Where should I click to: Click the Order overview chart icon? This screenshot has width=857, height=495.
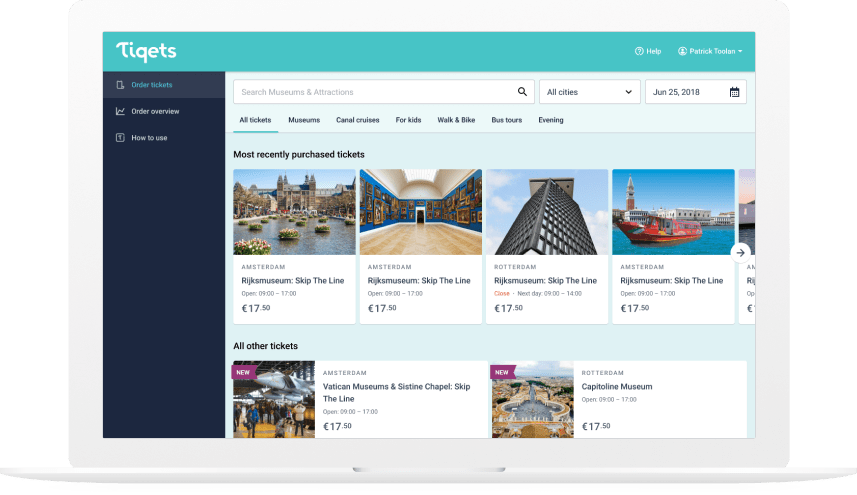coord(120,111)
